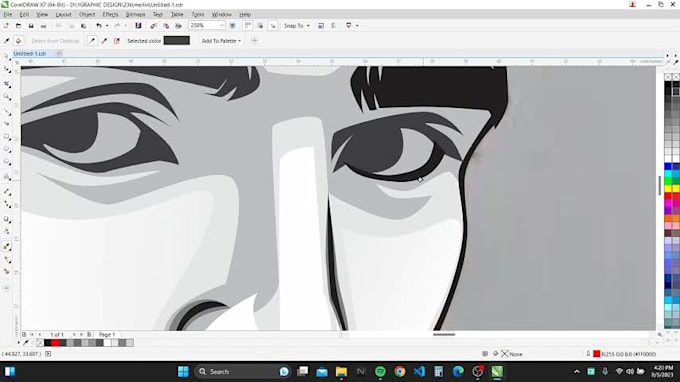Click the Publish to PDF icon

[x=178, y=26]
